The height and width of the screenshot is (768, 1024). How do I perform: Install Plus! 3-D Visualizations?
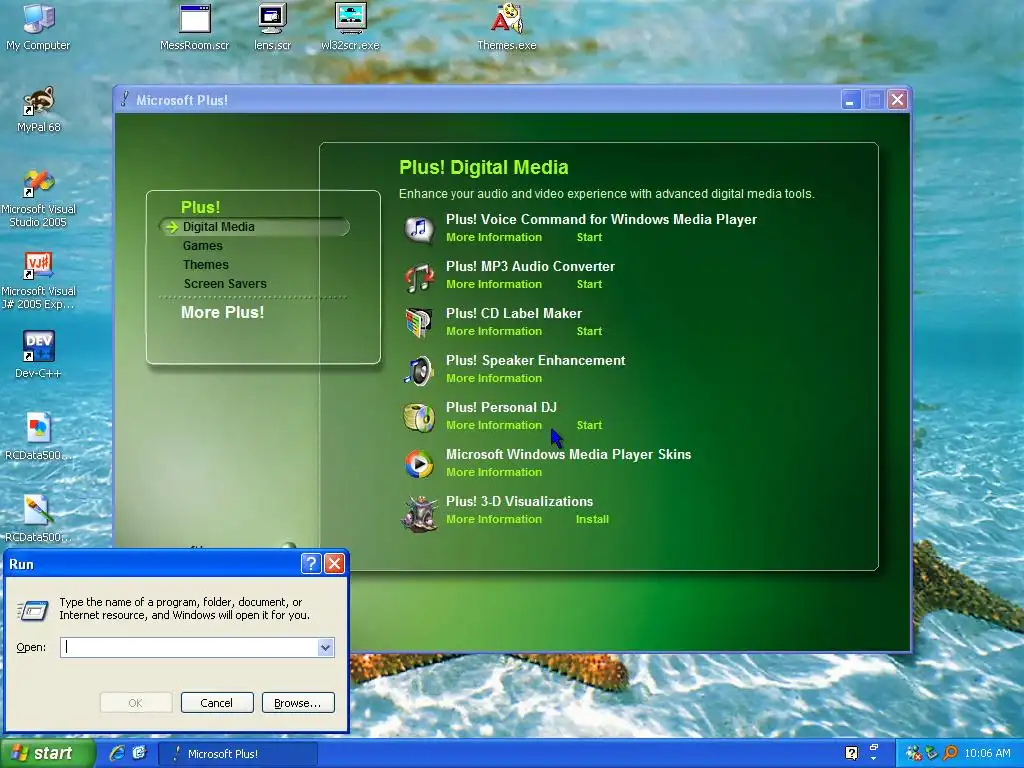[592, 519]
